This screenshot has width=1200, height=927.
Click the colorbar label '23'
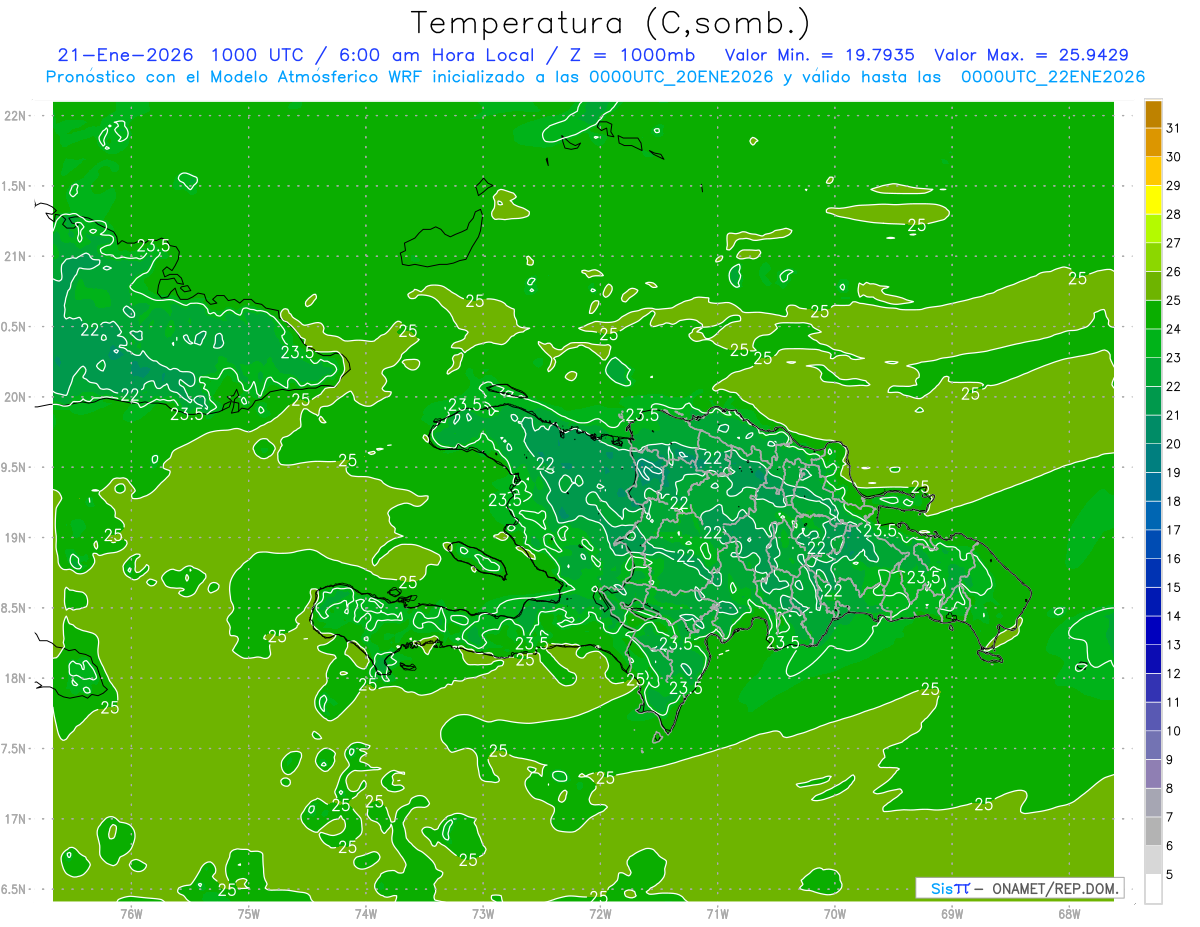[1174, 358]
